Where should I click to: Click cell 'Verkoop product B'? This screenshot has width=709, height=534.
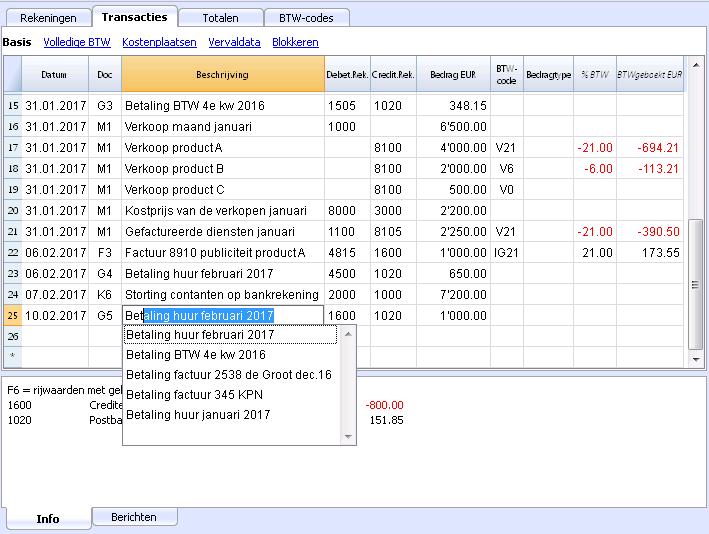pos(223,169)
